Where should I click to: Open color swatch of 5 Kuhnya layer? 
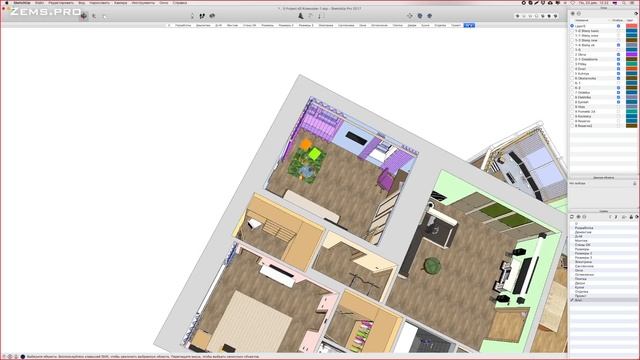[x=631, y=73]
